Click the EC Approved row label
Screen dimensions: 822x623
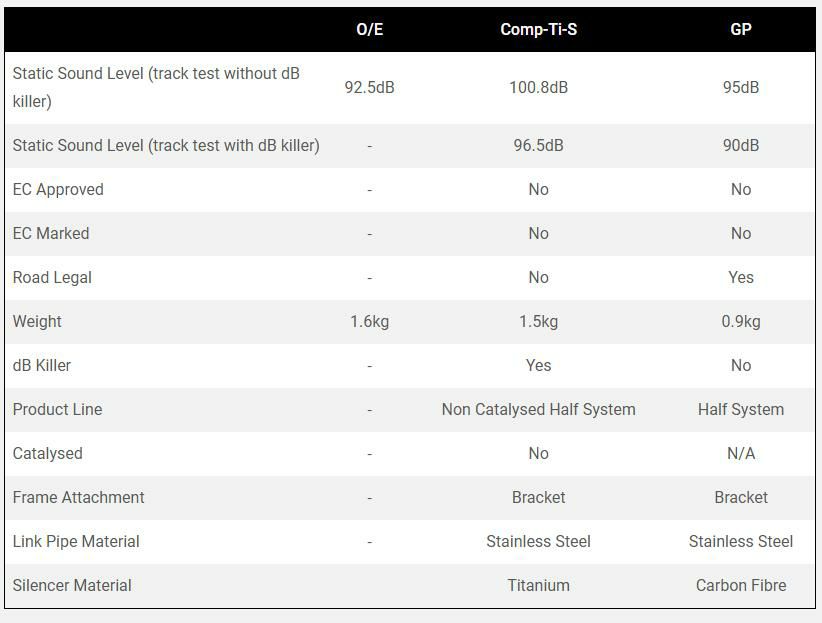(58, 189)
